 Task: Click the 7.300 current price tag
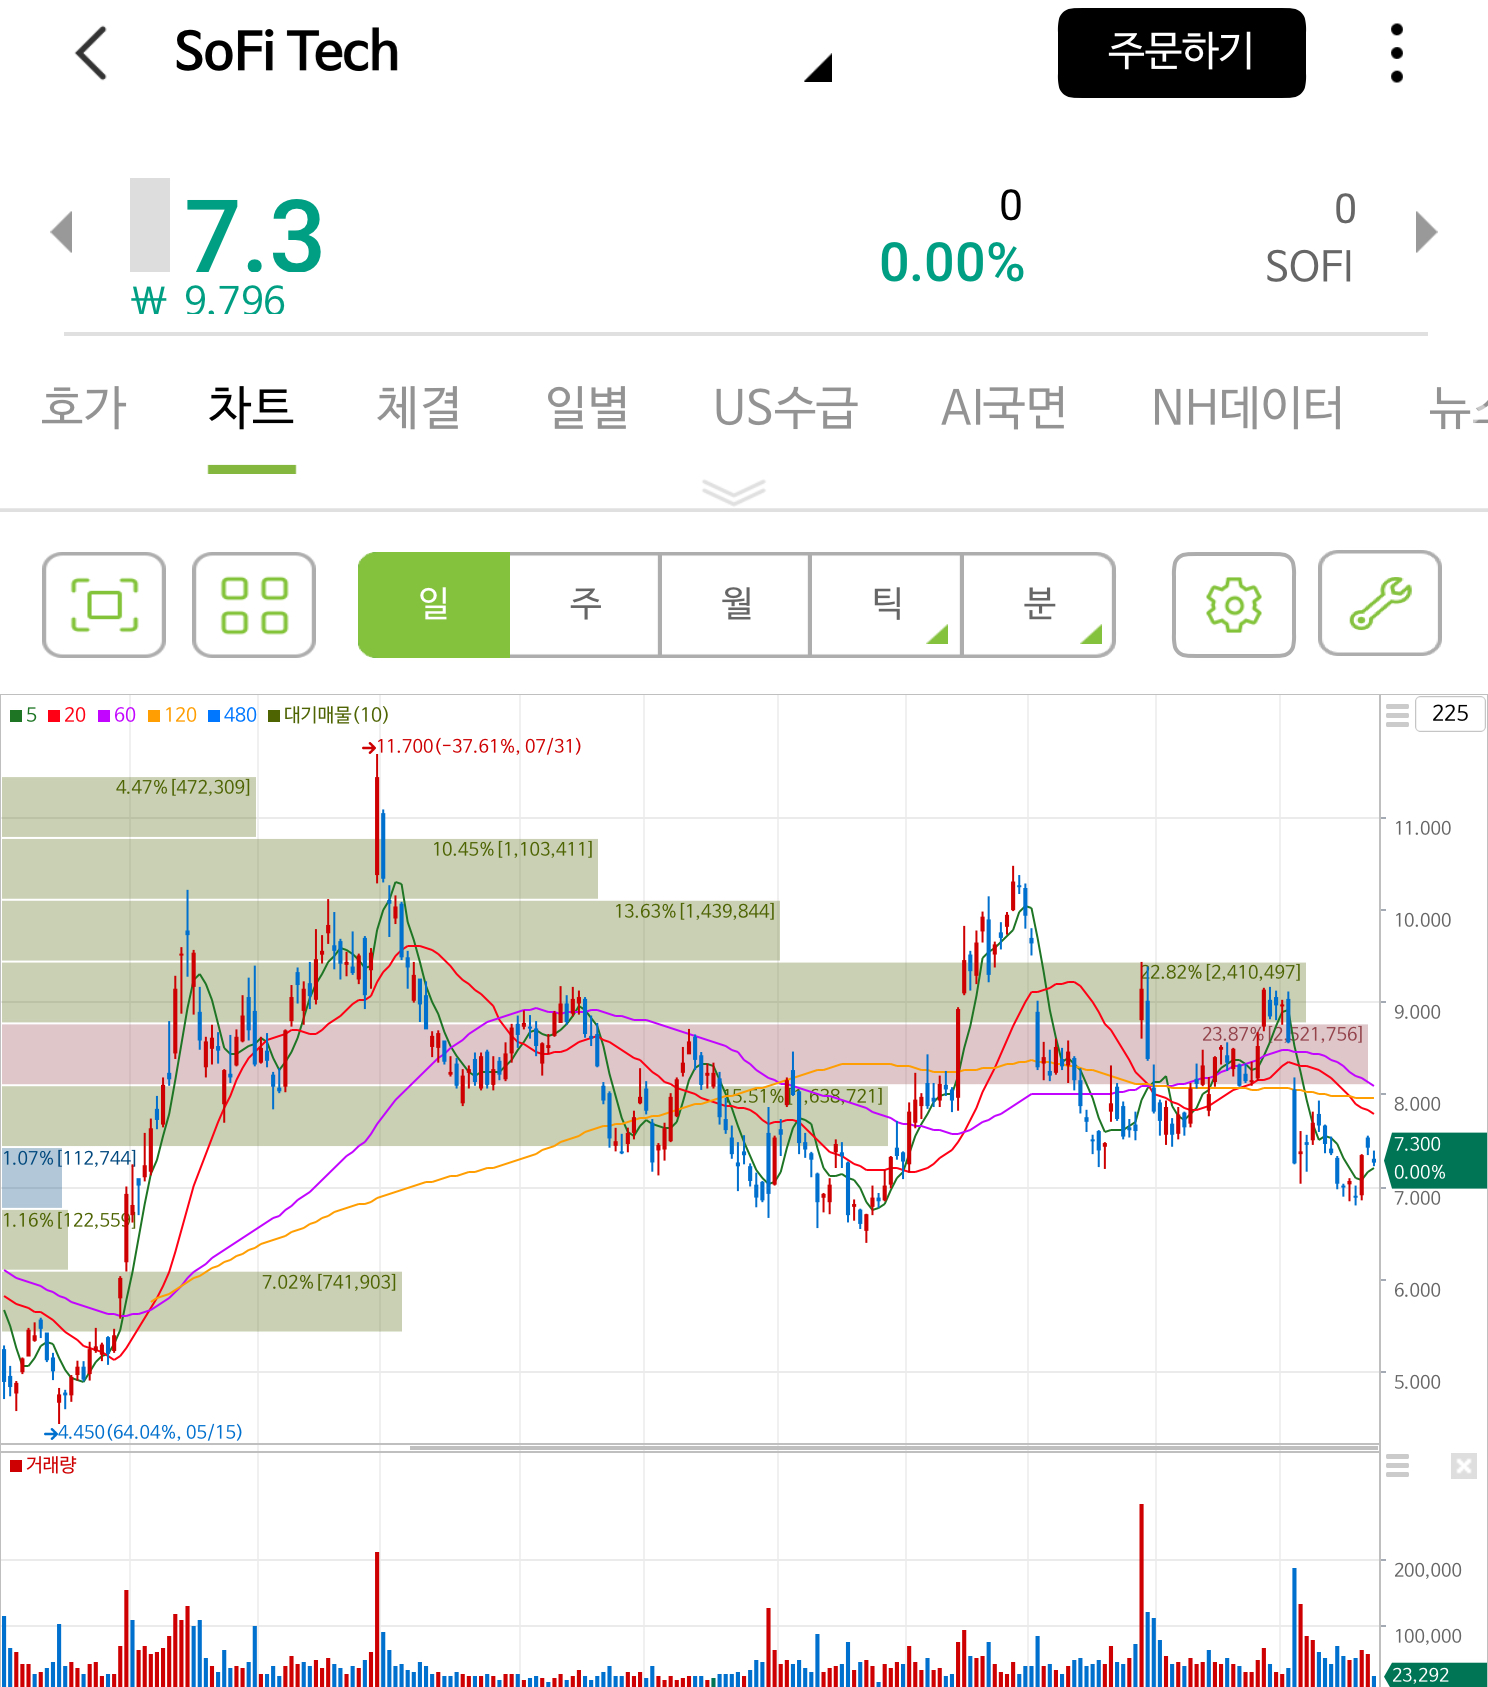click(x=1436, y=1159)
